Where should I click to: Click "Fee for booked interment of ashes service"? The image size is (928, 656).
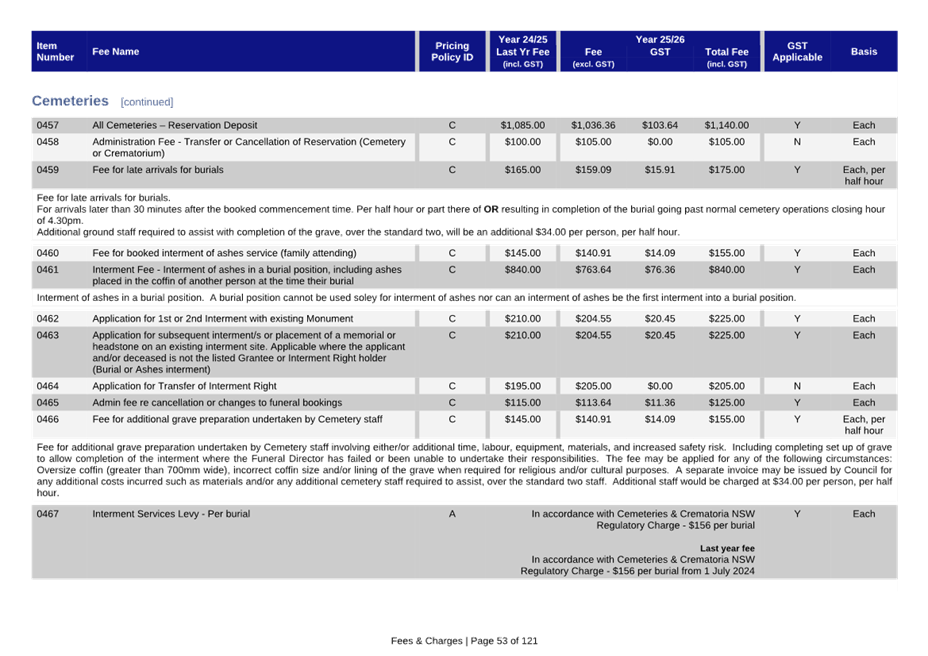(x=224, y=253)
